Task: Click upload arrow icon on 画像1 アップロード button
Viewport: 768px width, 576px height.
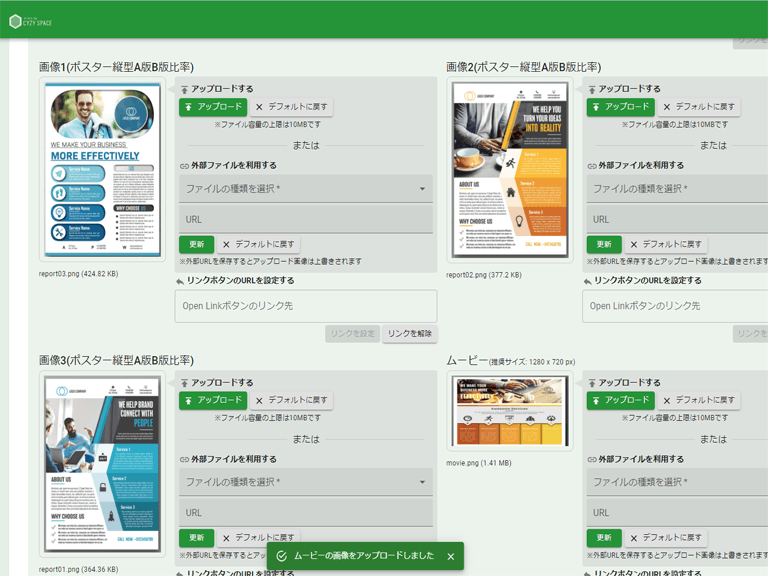Action: 189,107
